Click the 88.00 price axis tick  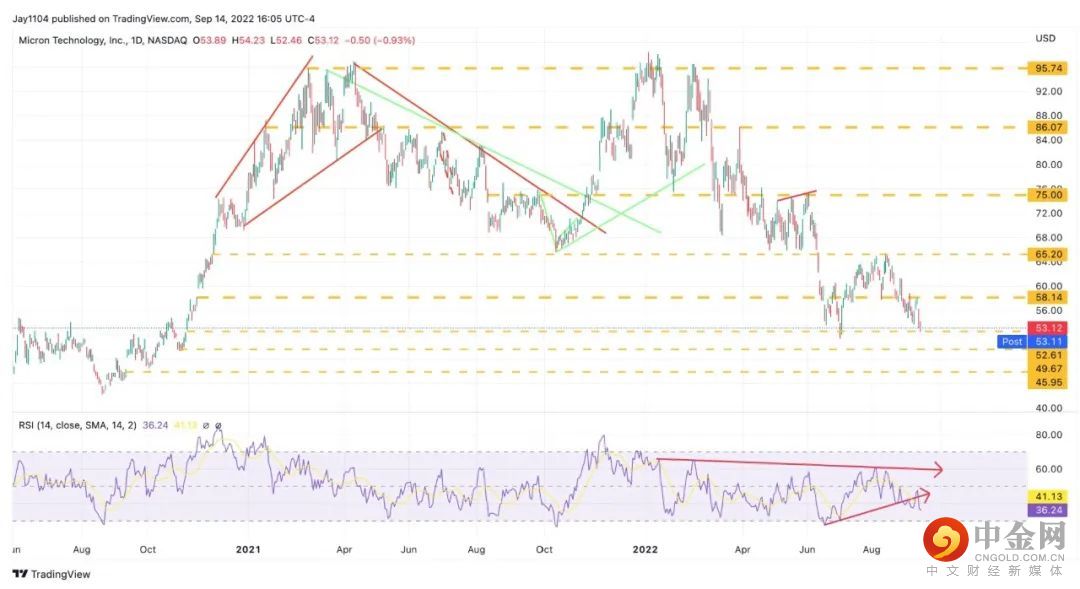coord(1048,116)
